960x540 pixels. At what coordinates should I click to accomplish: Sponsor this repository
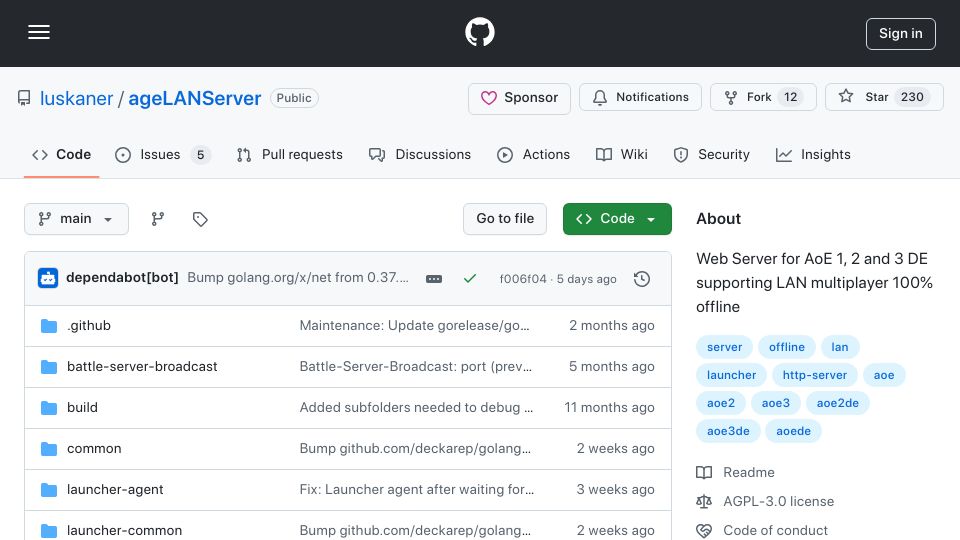pyautogui.click(x=519, y=97)
